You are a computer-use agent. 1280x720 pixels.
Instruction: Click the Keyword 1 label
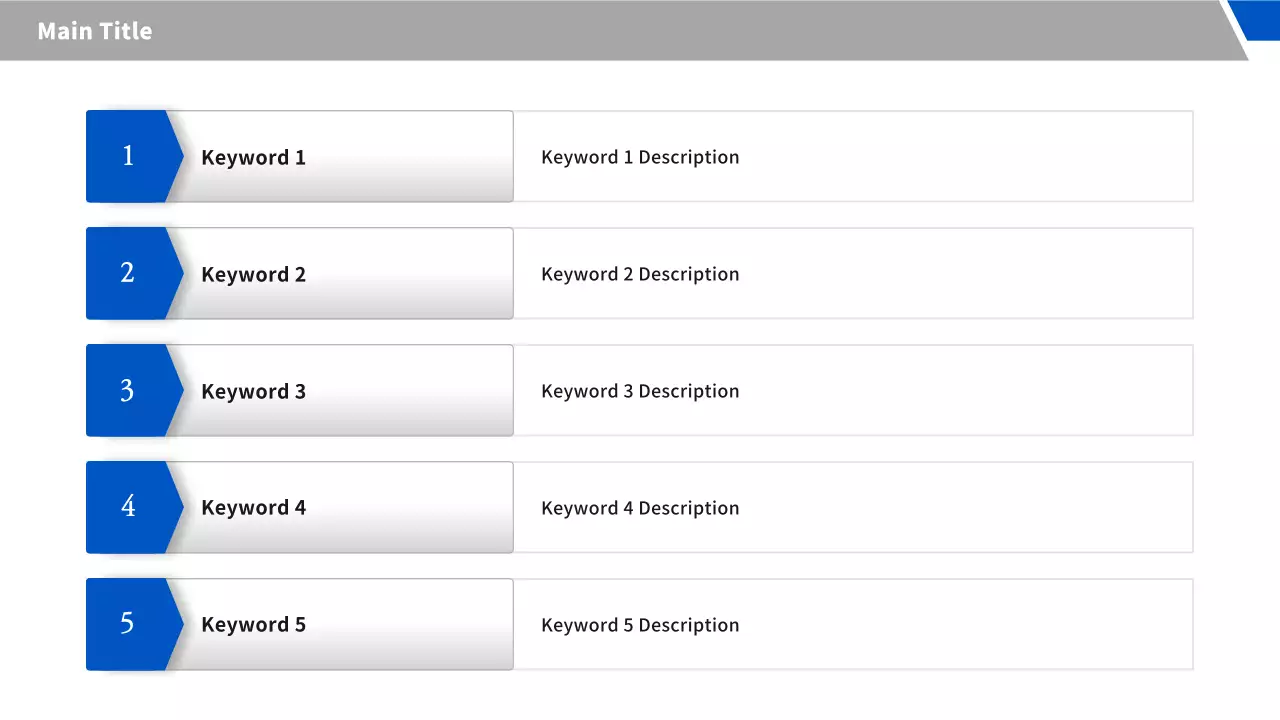coord(253,157)
